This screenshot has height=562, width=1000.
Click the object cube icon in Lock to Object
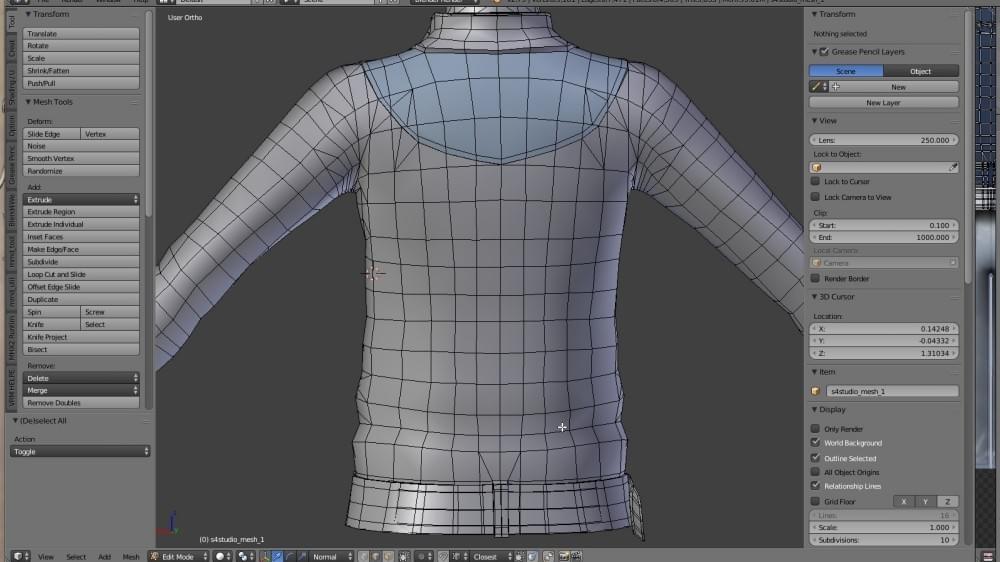tap(816, 167)
